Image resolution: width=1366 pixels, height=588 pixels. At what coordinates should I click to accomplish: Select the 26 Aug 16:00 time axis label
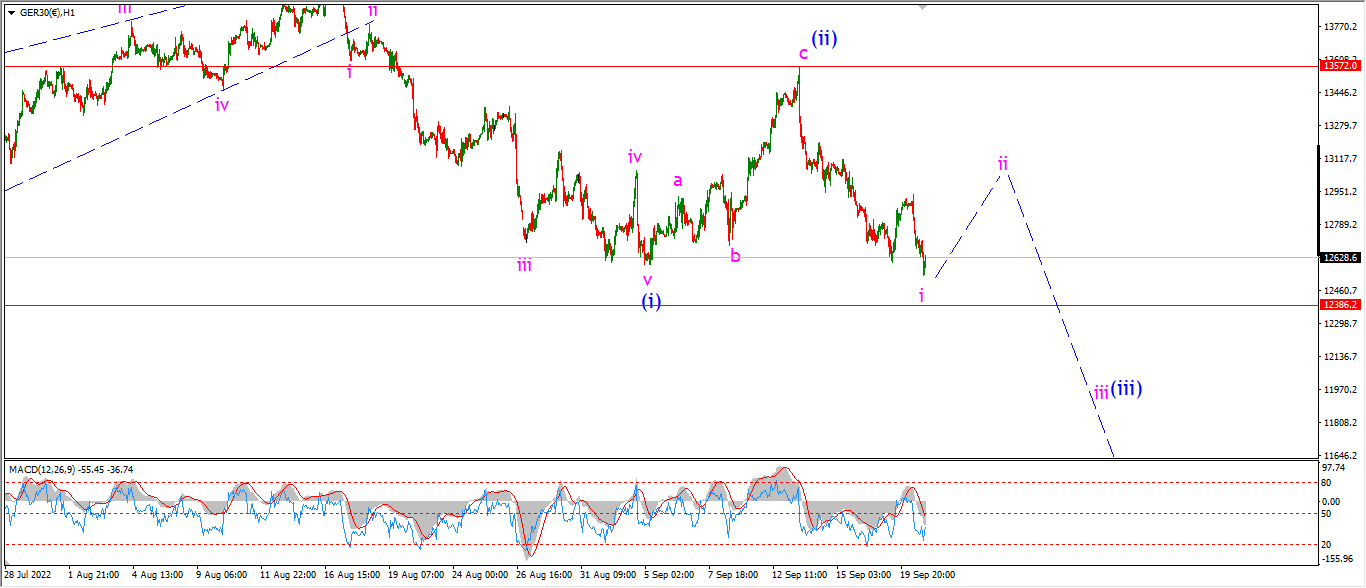pyautogui.click(x=545, y=575)
